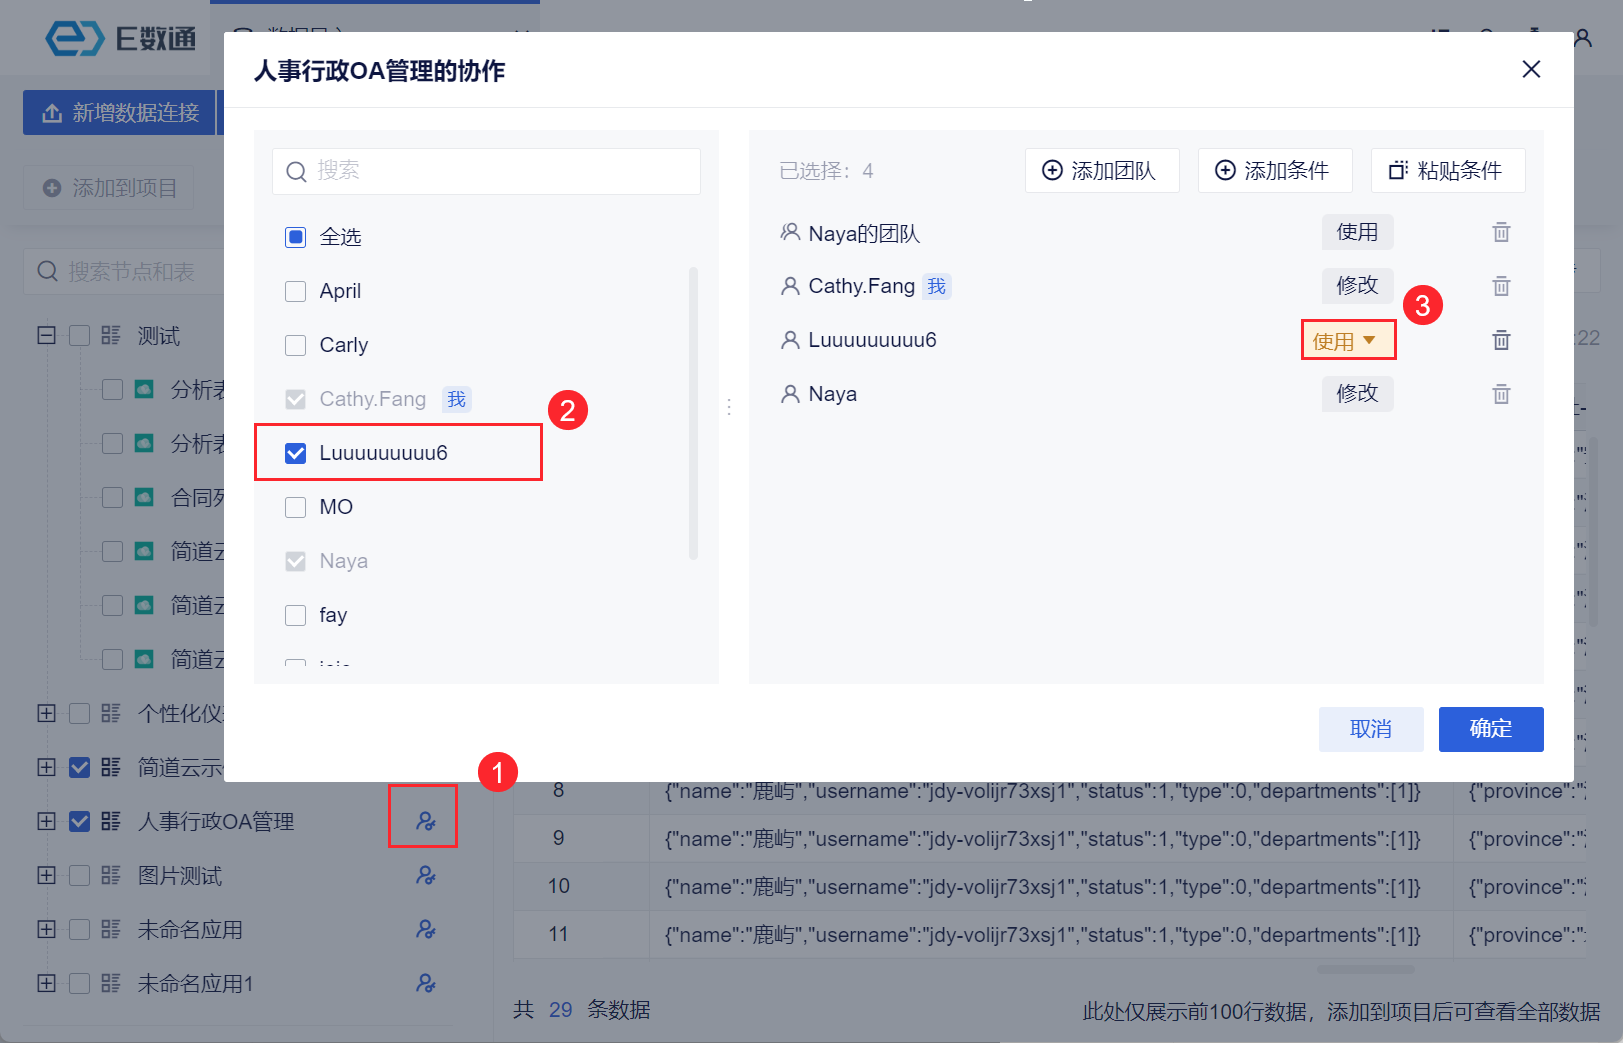Click the data table horizontal scrollbar
This screenshot has width=1623, height=1043.
[1365, 969]
